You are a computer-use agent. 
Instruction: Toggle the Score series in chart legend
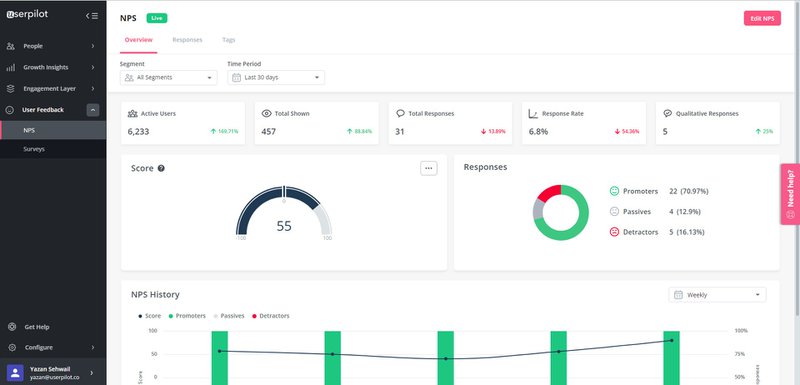[x=149, y=316]
